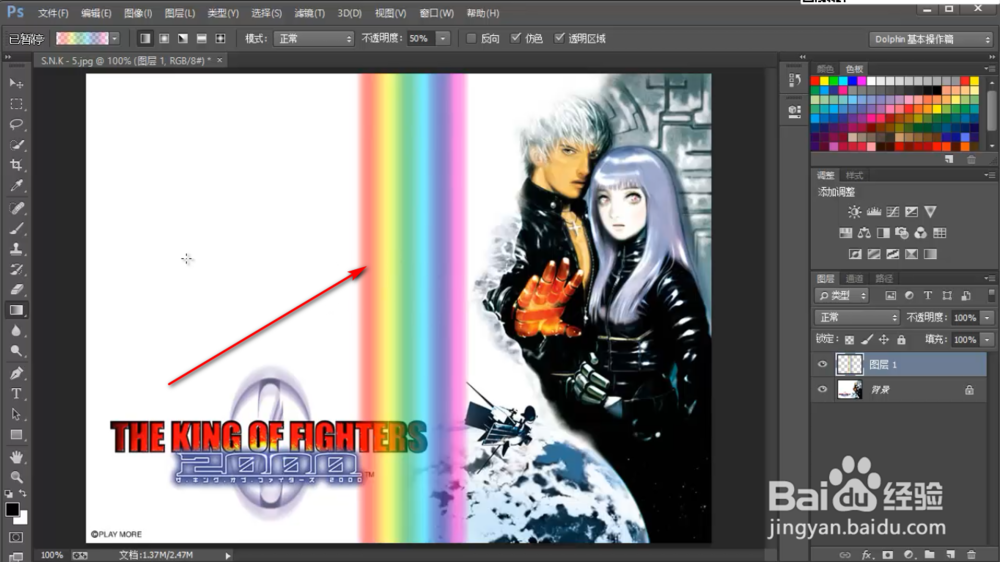Select the Move tool

click(16, 84)
